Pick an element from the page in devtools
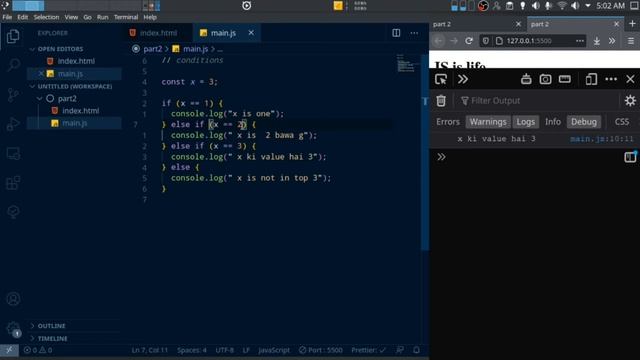Screen dimensions: 640x360 pyautogui.click(x=441, y=79)
